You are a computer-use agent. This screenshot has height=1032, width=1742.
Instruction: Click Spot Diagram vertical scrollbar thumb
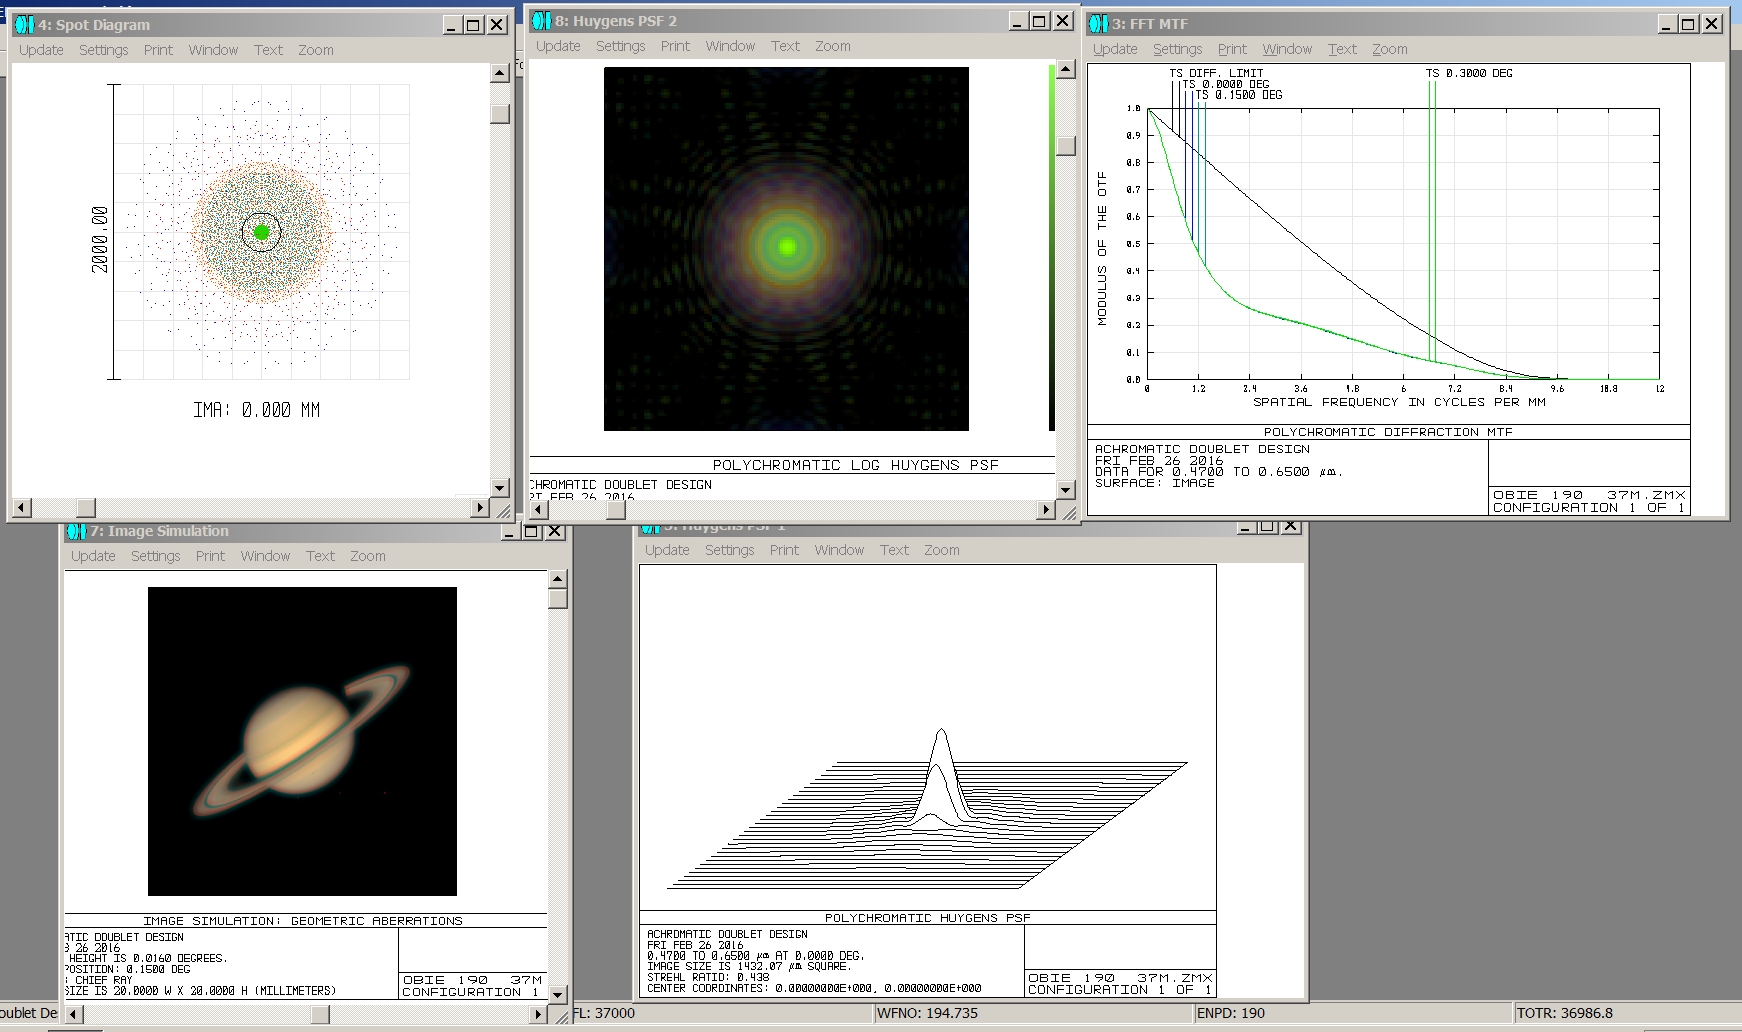[x=500, y=114]
